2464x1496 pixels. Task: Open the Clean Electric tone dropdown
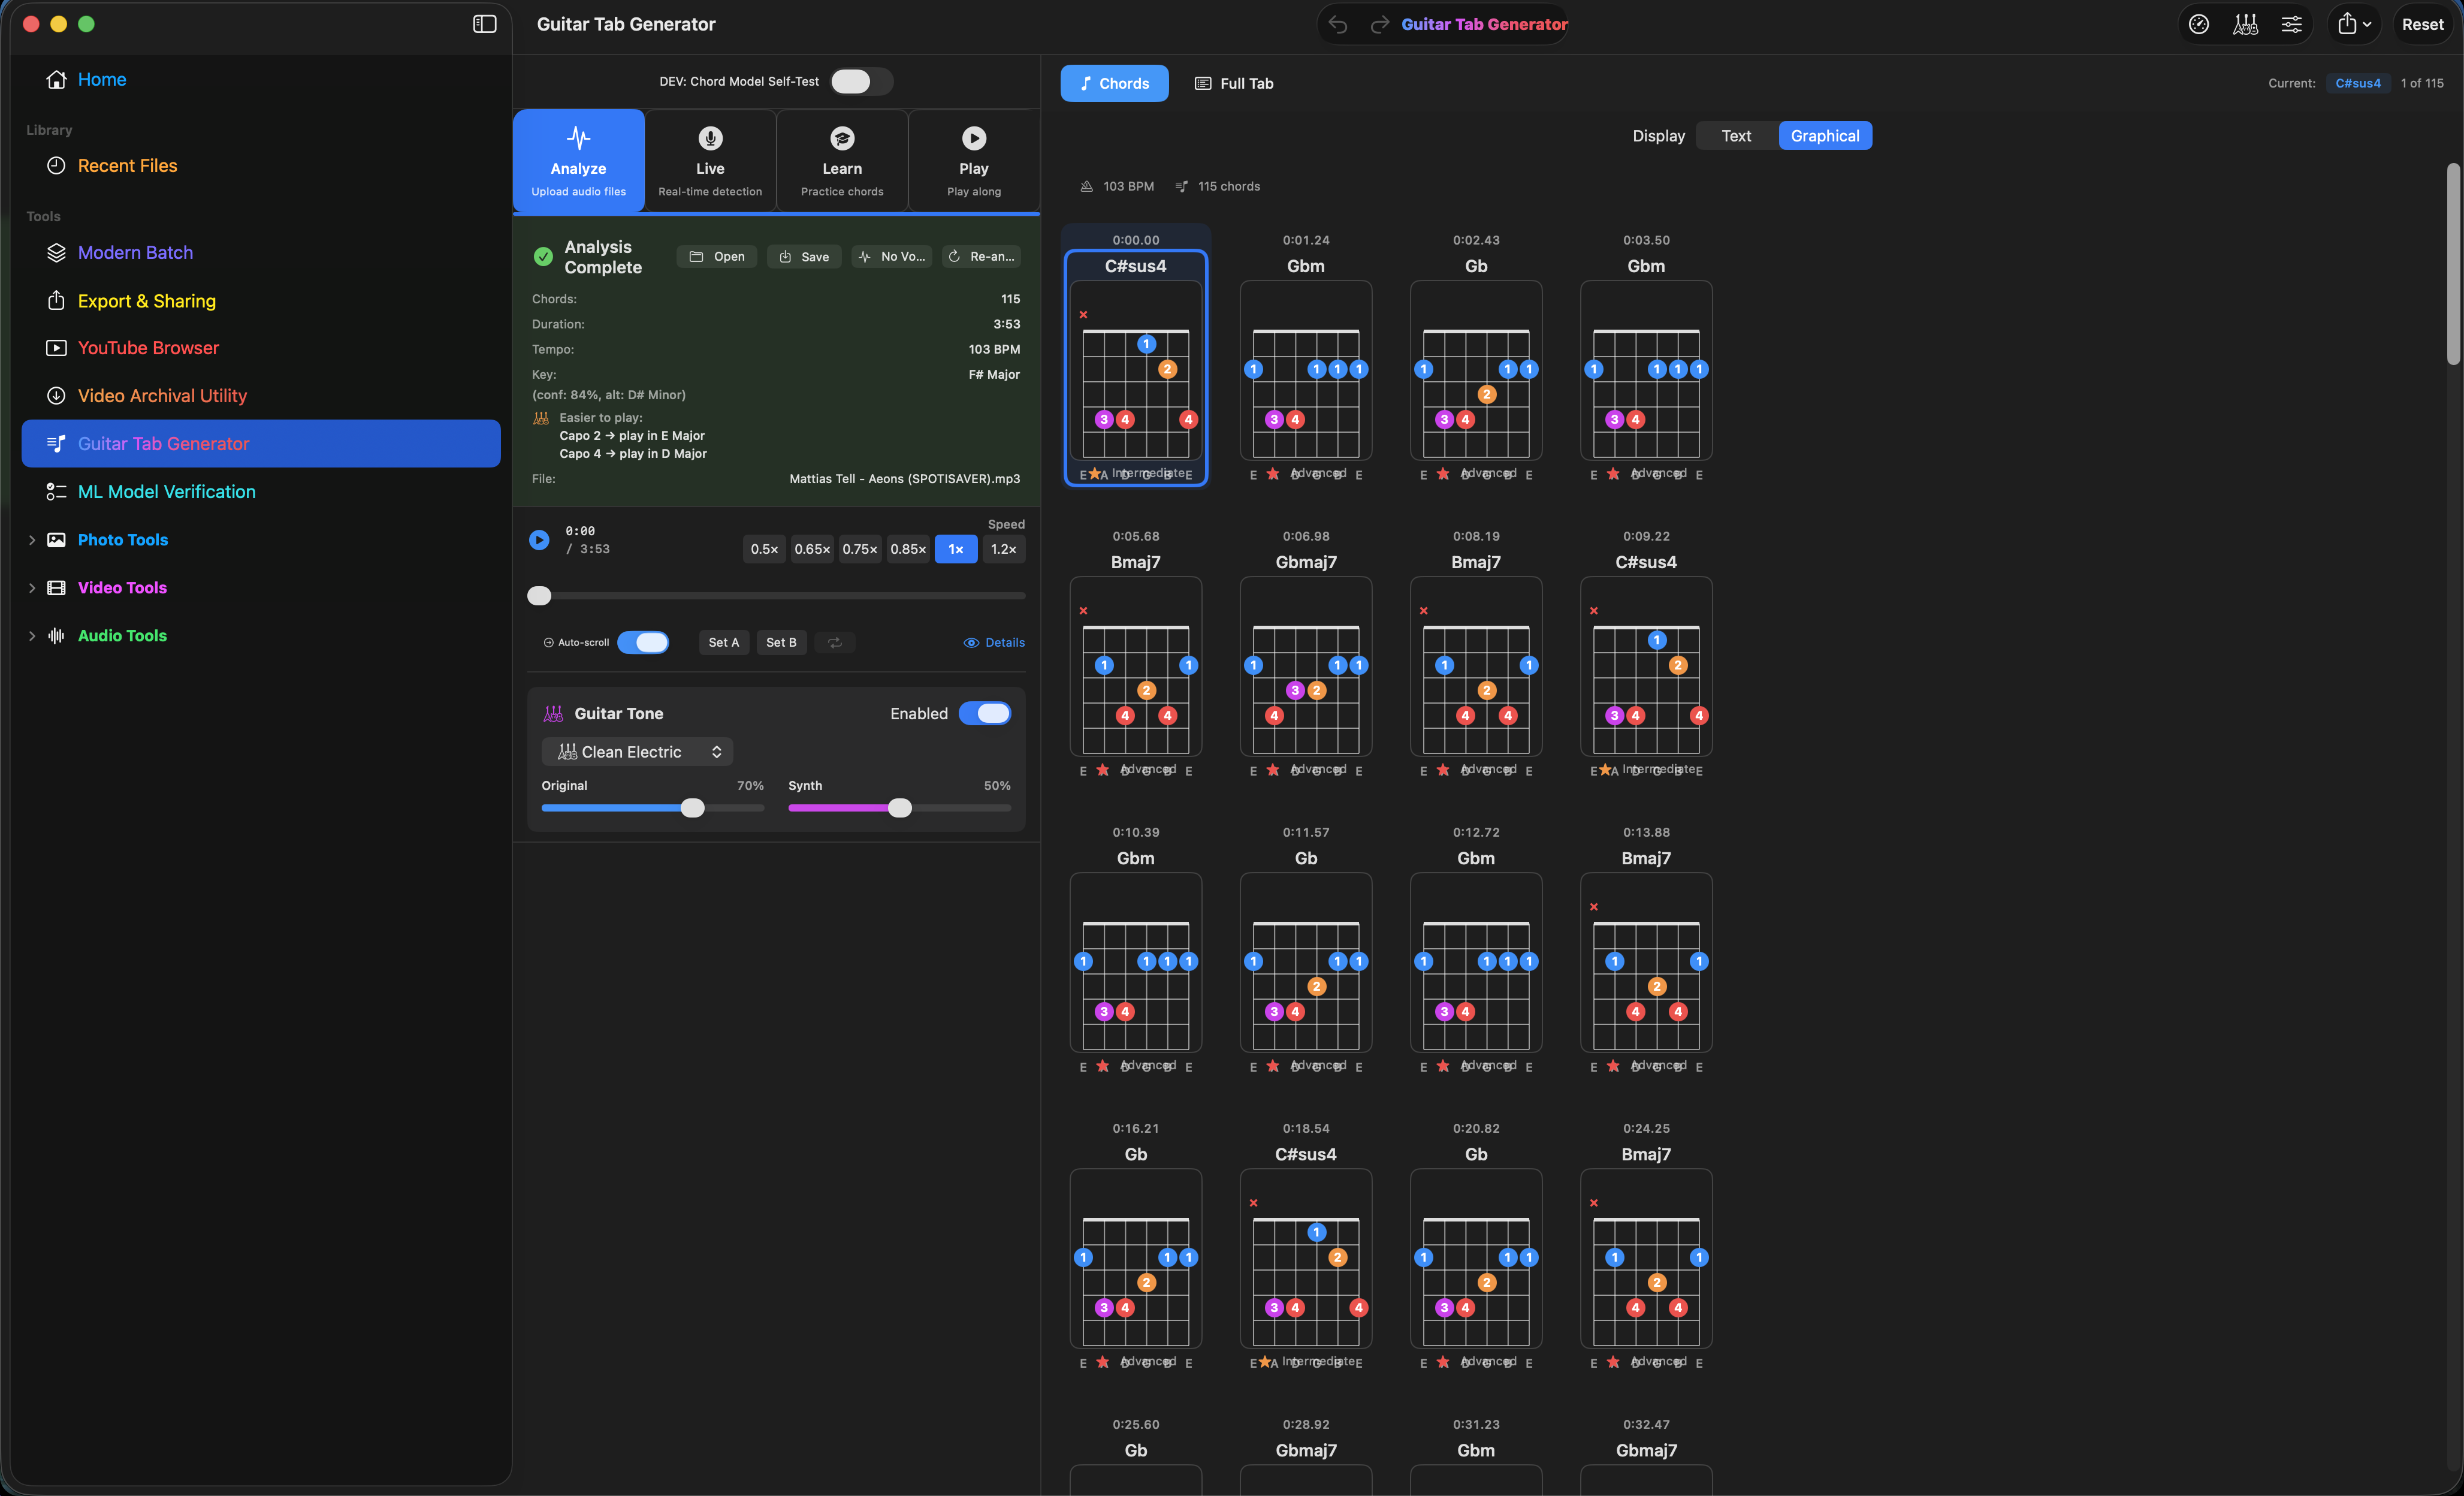(637, 752)
